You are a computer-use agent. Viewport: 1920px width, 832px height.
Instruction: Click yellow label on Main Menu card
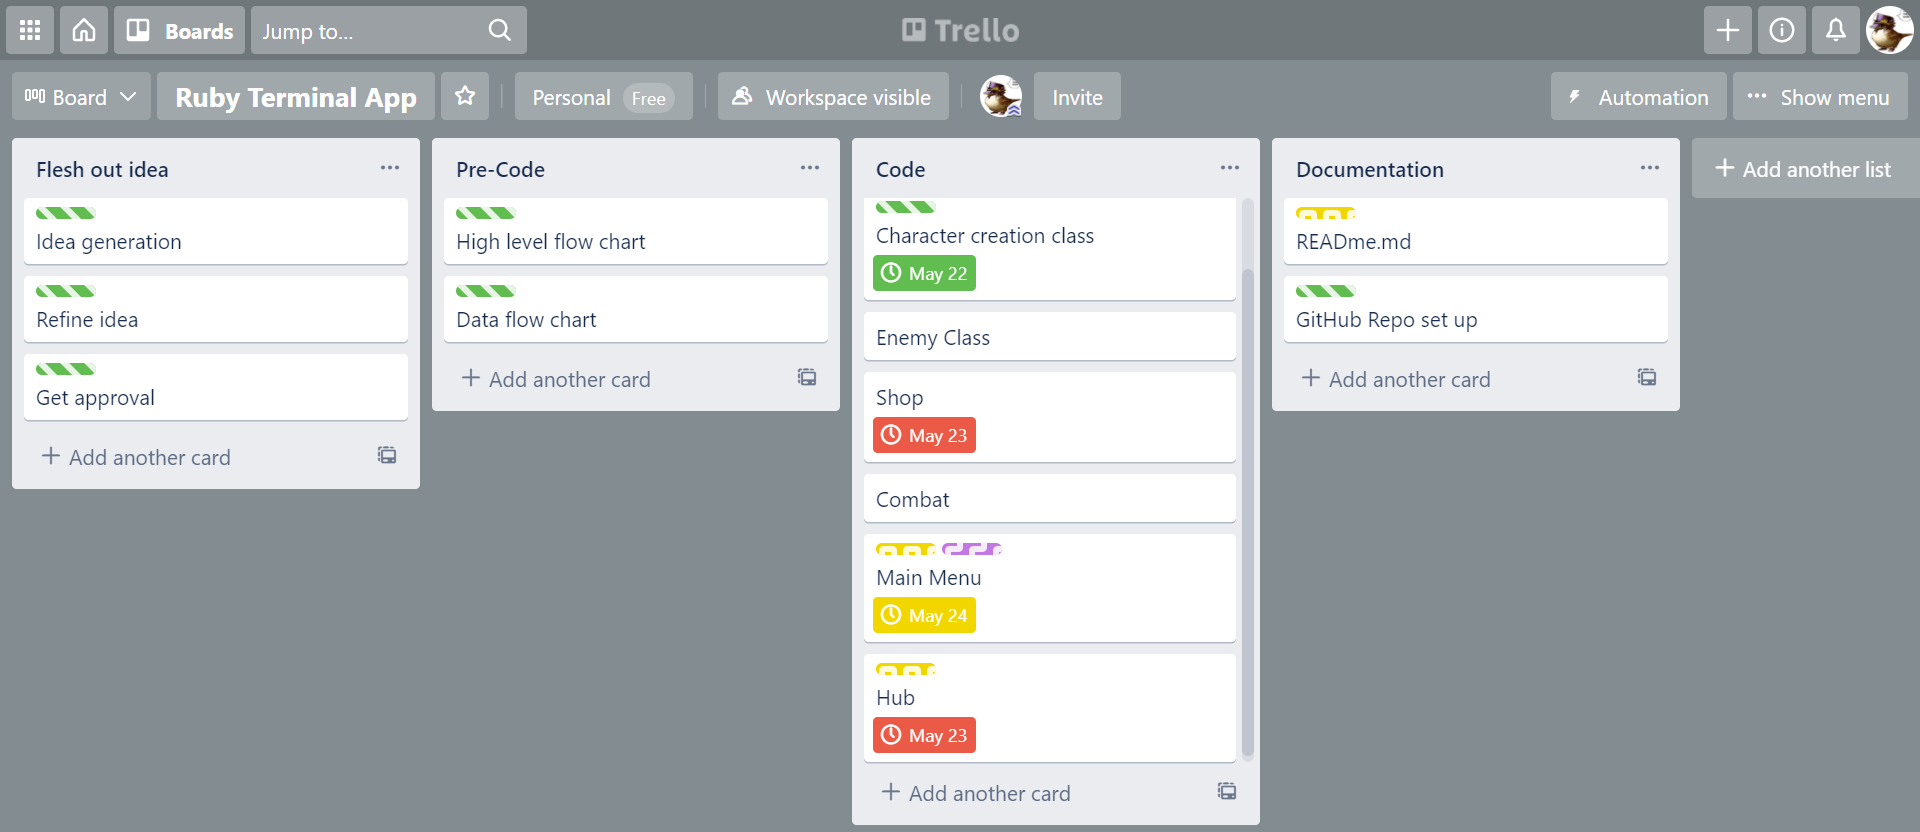point(906,549)
